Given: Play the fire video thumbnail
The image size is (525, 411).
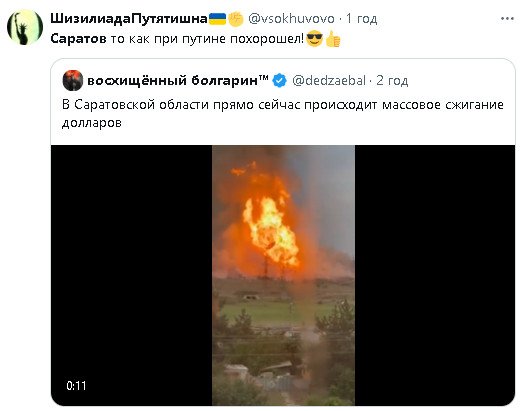Looking at the screenshot, I should (x=283, y=275).
